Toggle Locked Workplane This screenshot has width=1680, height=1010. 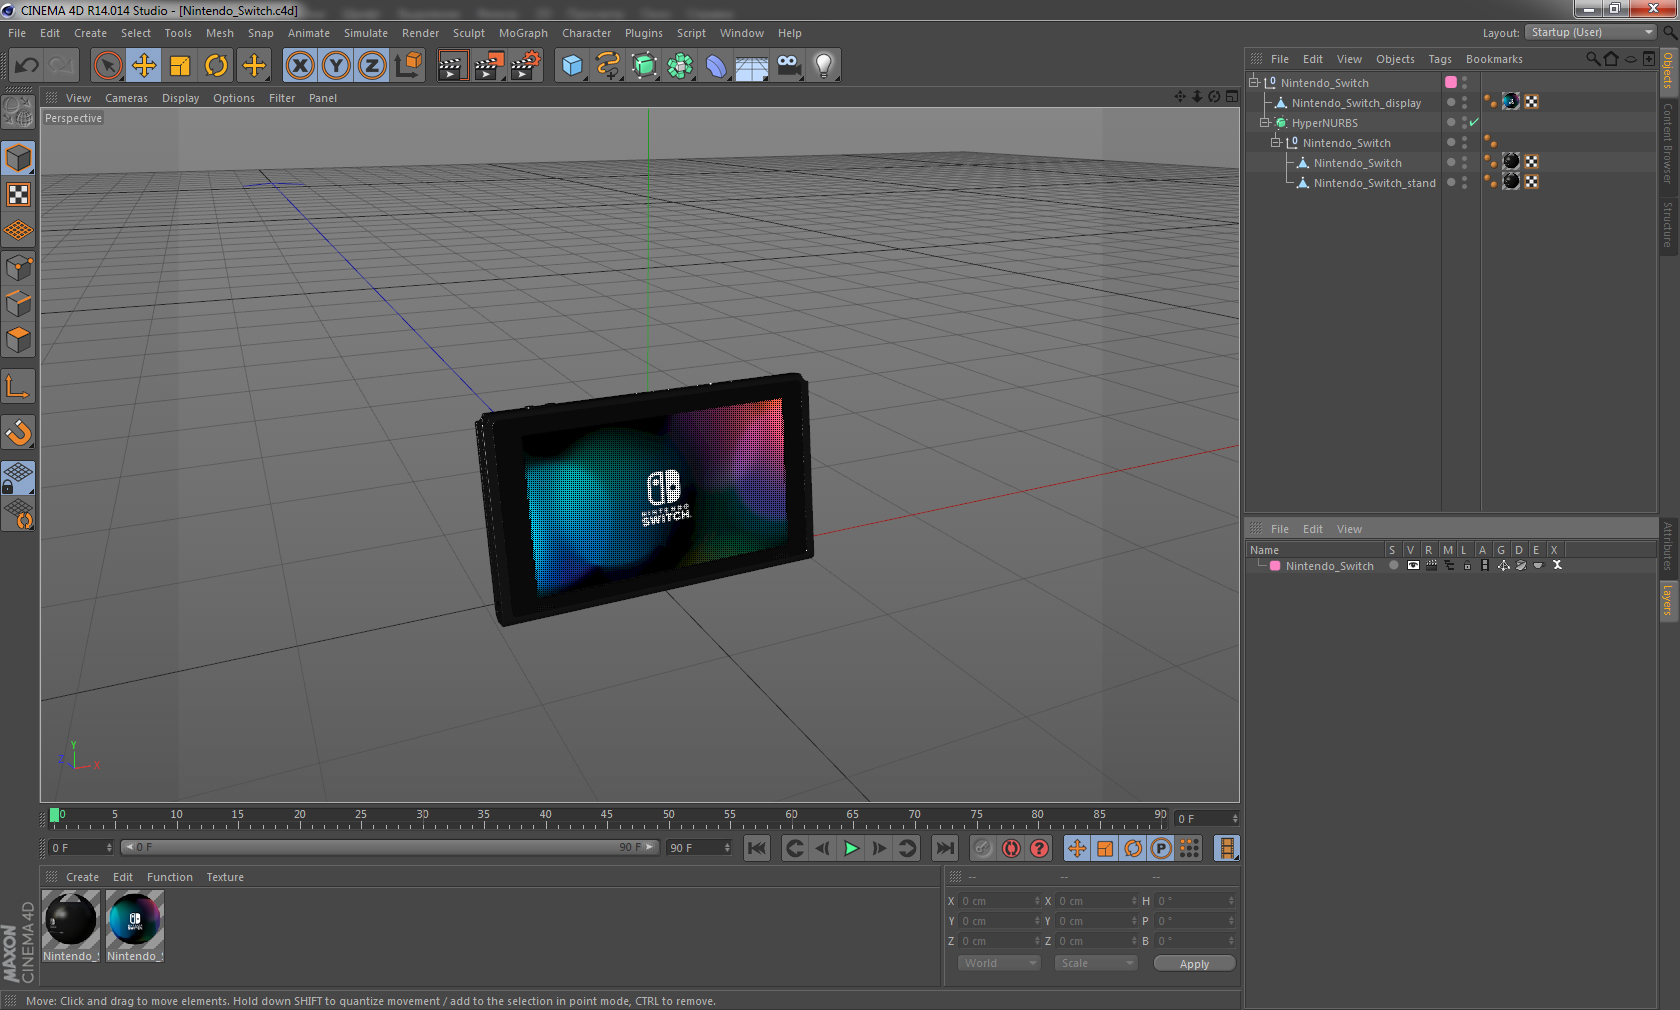pyautogui.click(x=18, y=477)
